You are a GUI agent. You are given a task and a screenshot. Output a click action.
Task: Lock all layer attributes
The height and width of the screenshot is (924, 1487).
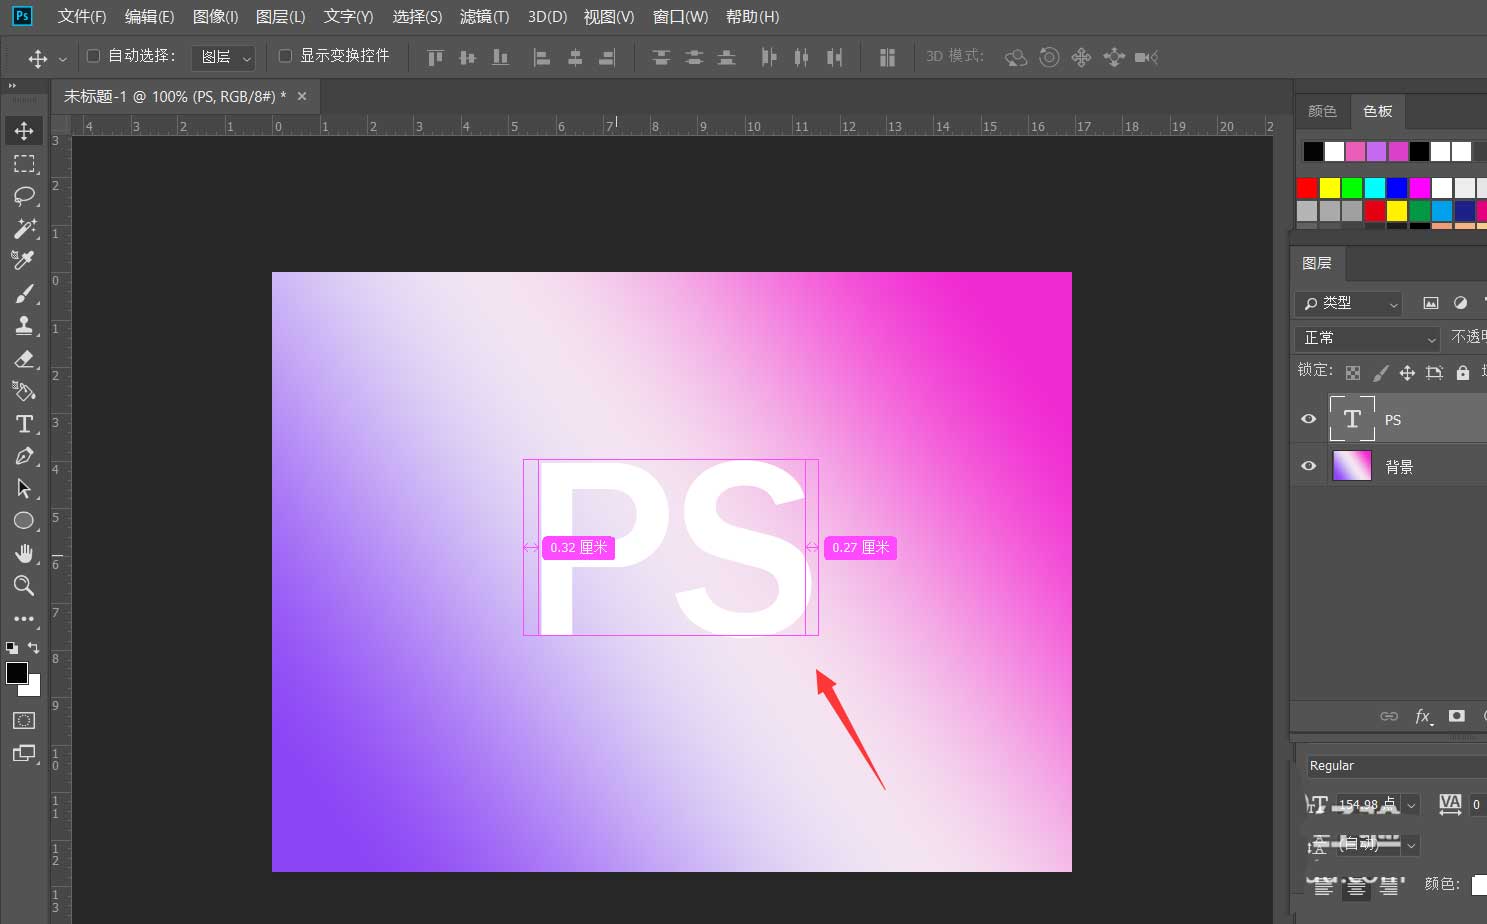point(1463,372)
